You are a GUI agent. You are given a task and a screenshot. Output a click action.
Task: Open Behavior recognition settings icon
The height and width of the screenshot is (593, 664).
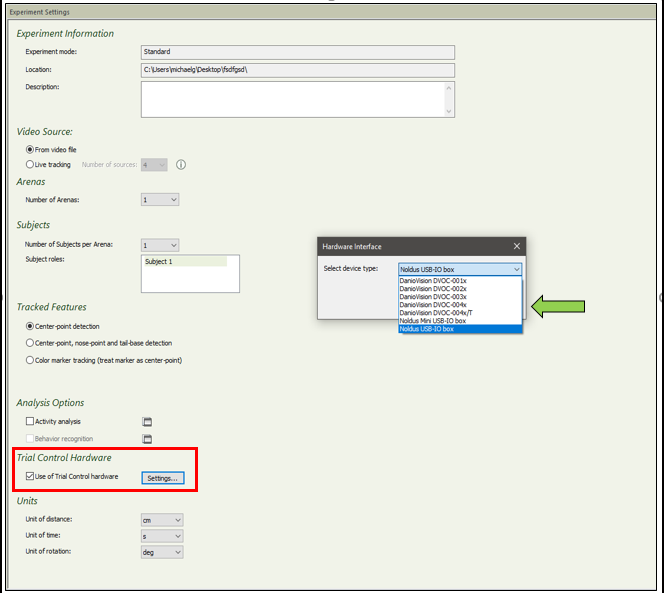pyautogui.click(x=147, y=439)
